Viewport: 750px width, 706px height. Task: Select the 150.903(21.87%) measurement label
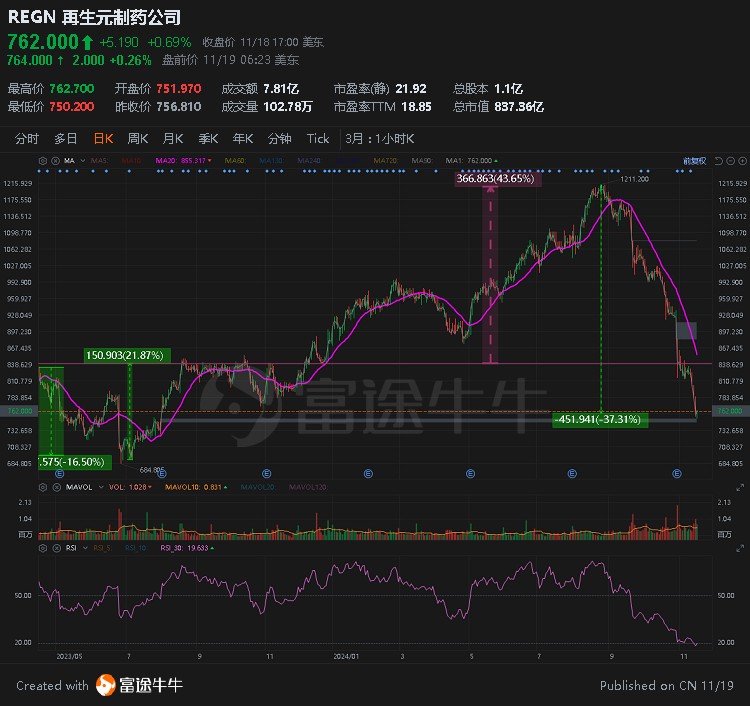click(125, 355)
